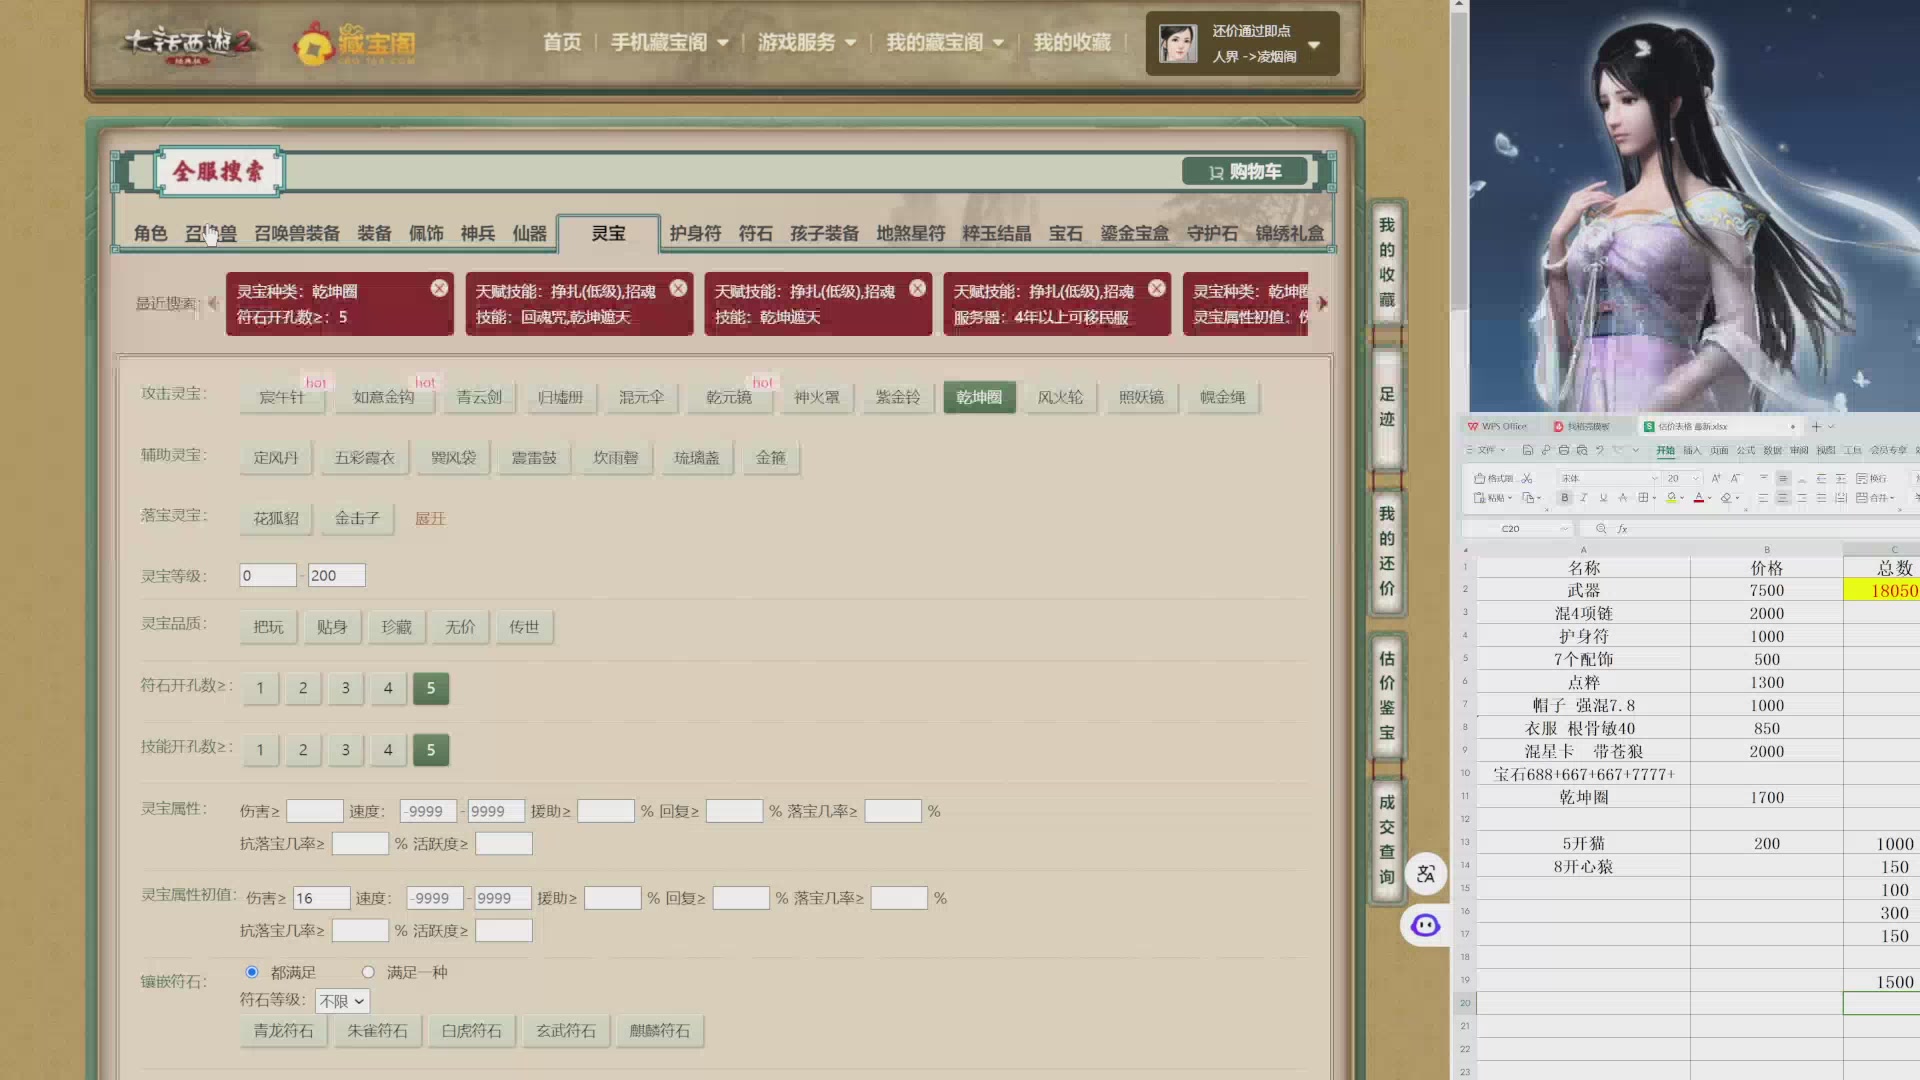
Task: Click the merge cells button in WPS
Action: pos(1874,497)
